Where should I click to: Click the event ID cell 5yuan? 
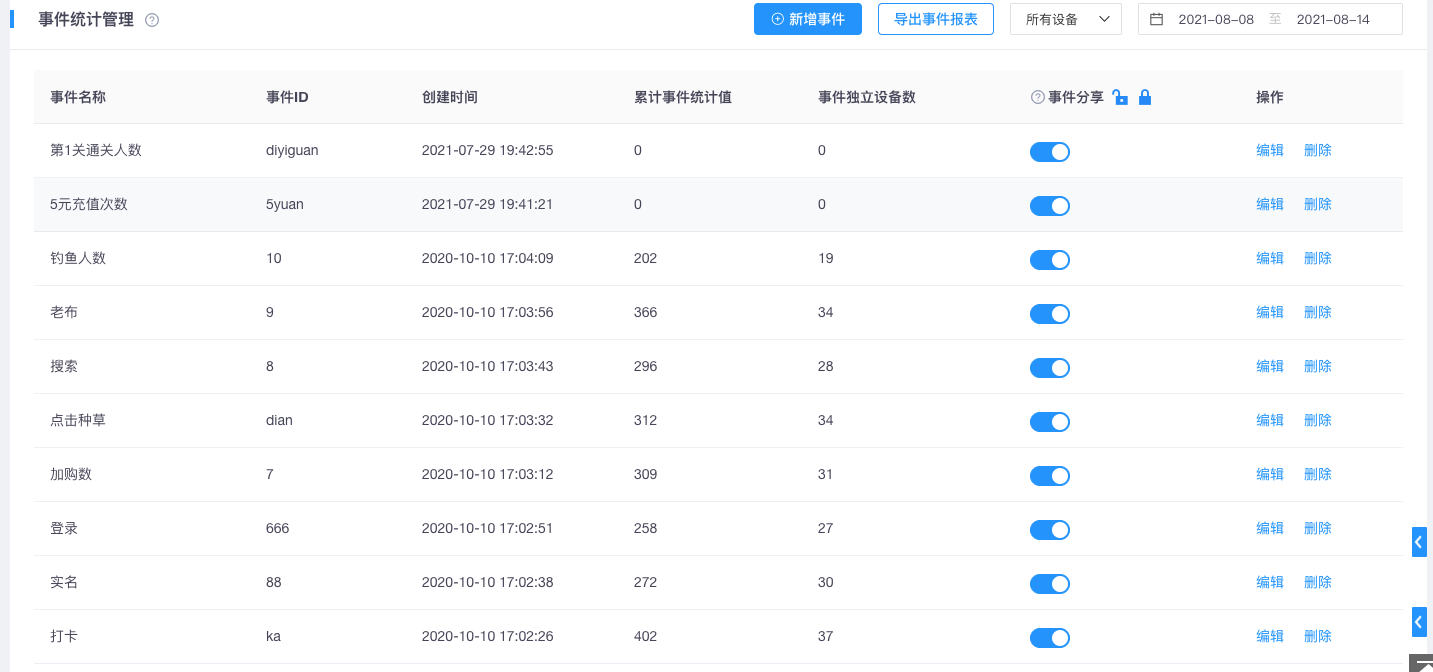tap(285, 204)
